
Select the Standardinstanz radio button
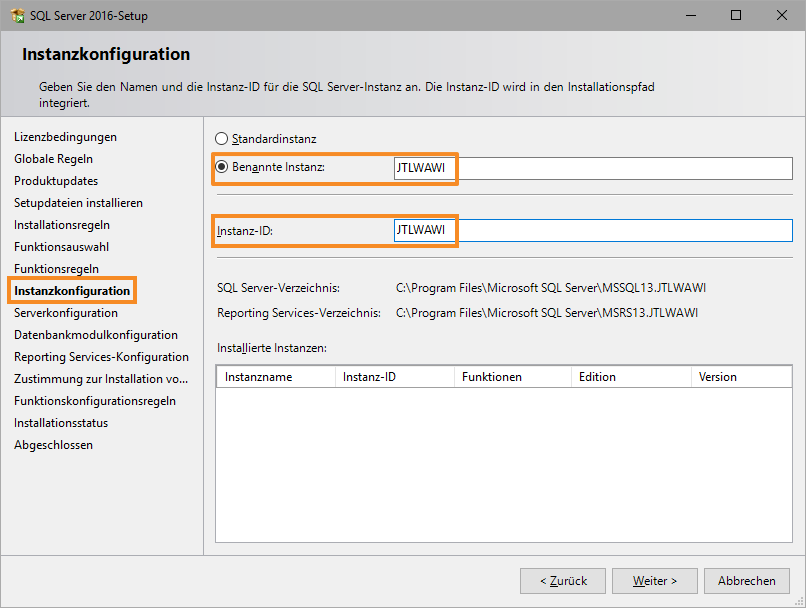222,139
